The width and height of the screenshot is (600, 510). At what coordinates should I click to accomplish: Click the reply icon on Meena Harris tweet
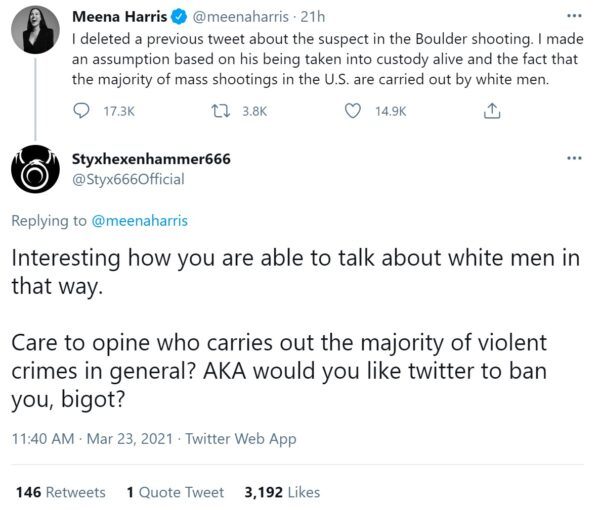[x=82, y=112]
